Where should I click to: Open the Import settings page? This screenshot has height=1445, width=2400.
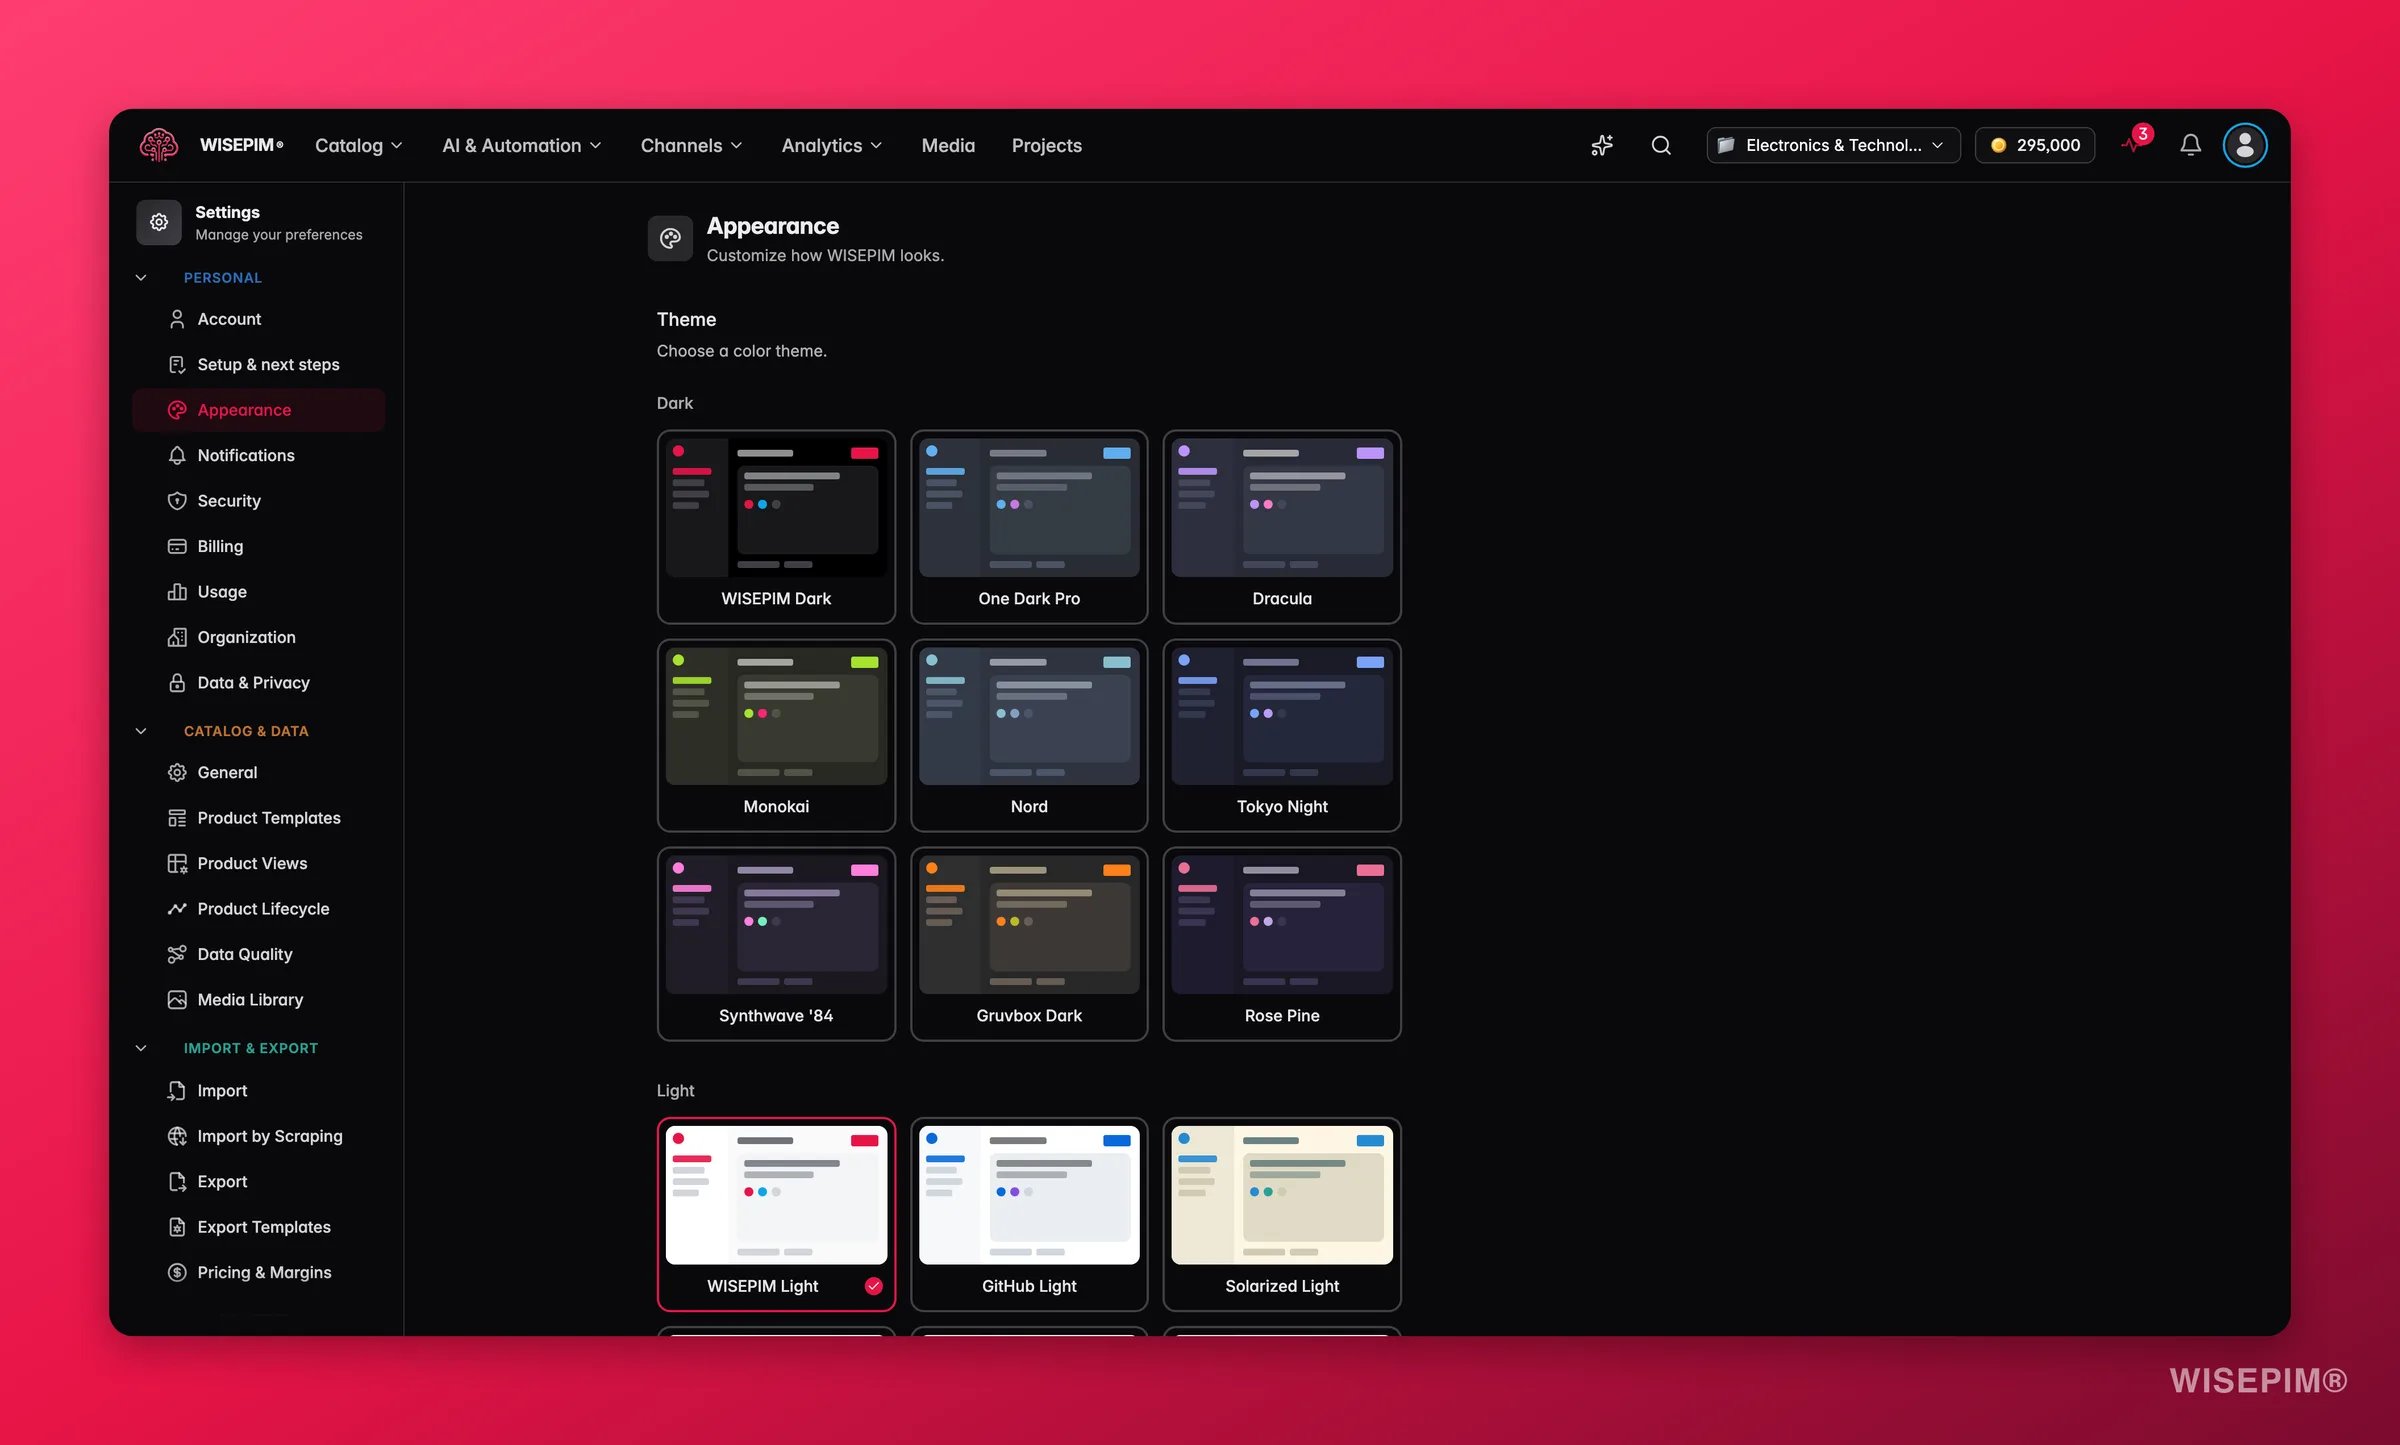coord(258,1091)
